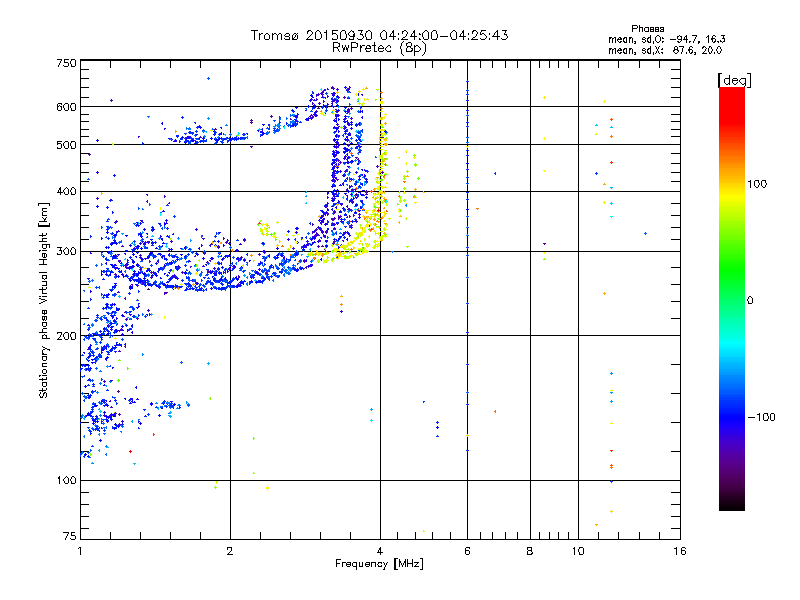Screen dimensions: 800x600
Task: Click the 'Frequency [MHz]' axis label
Action: click(x=379, y=564)
